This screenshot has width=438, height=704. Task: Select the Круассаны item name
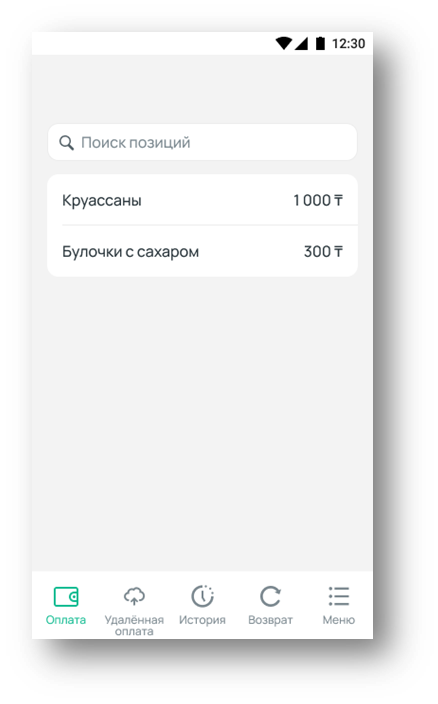102,200
